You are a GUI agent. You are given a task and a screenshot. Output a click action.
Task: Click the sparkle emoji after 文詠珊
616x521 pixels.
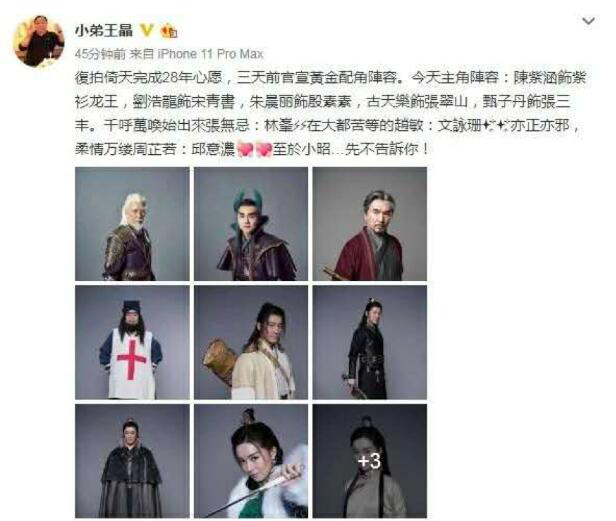(495, 126)
